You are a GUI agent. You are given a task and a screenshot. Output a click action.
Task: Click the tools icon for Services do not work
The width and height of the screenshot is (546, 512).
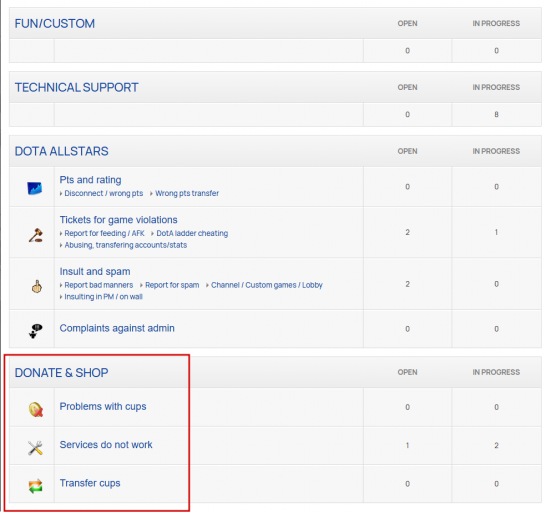[x=35, y=448]
